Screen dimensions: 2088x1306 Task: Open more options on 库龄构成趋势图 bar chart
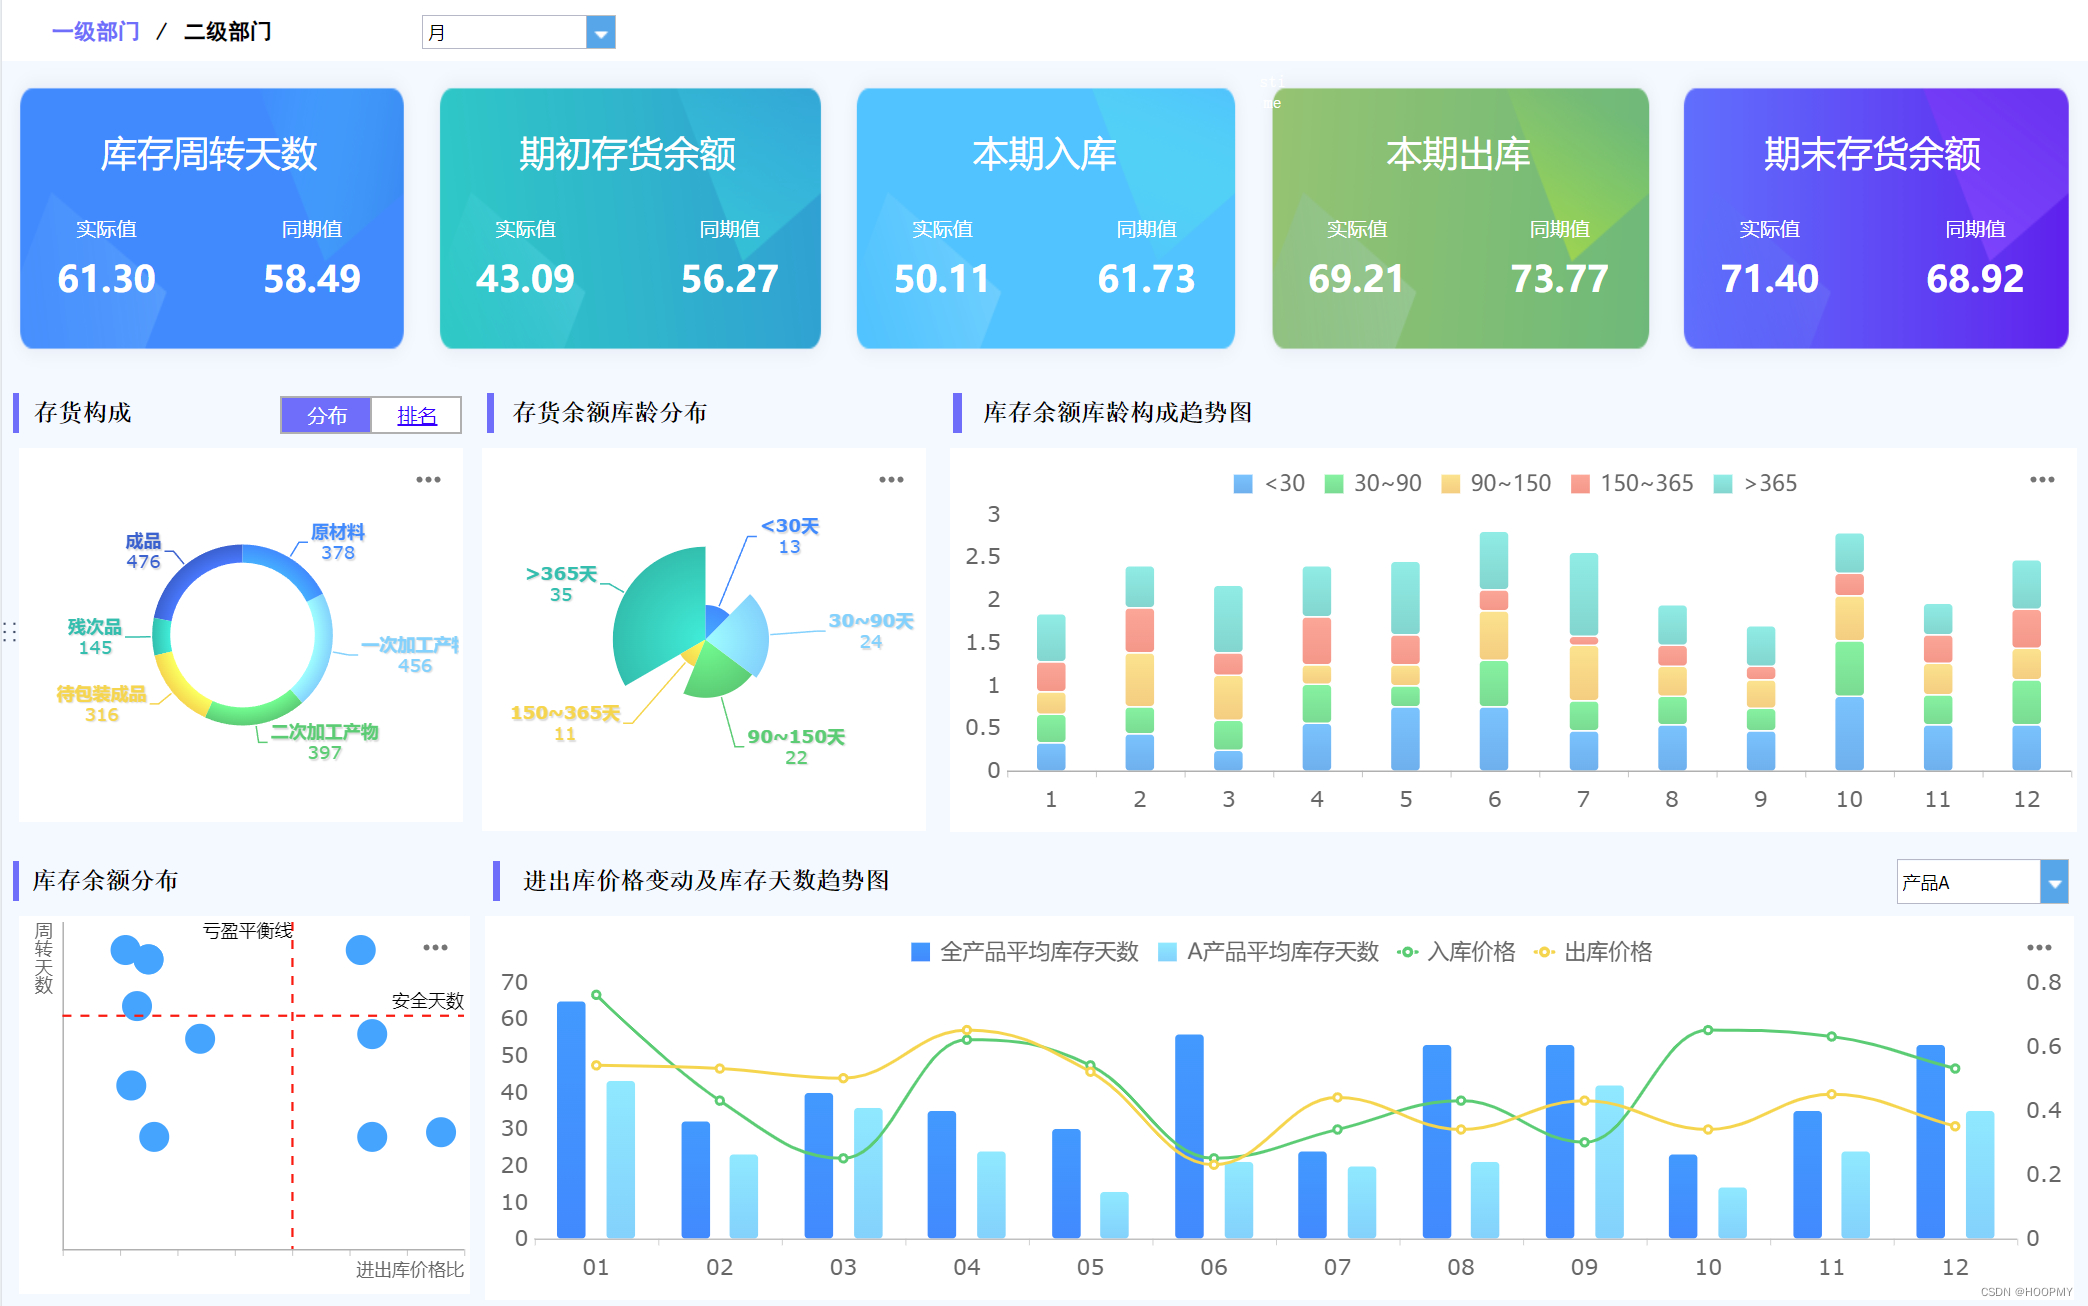click(2042, 480)
